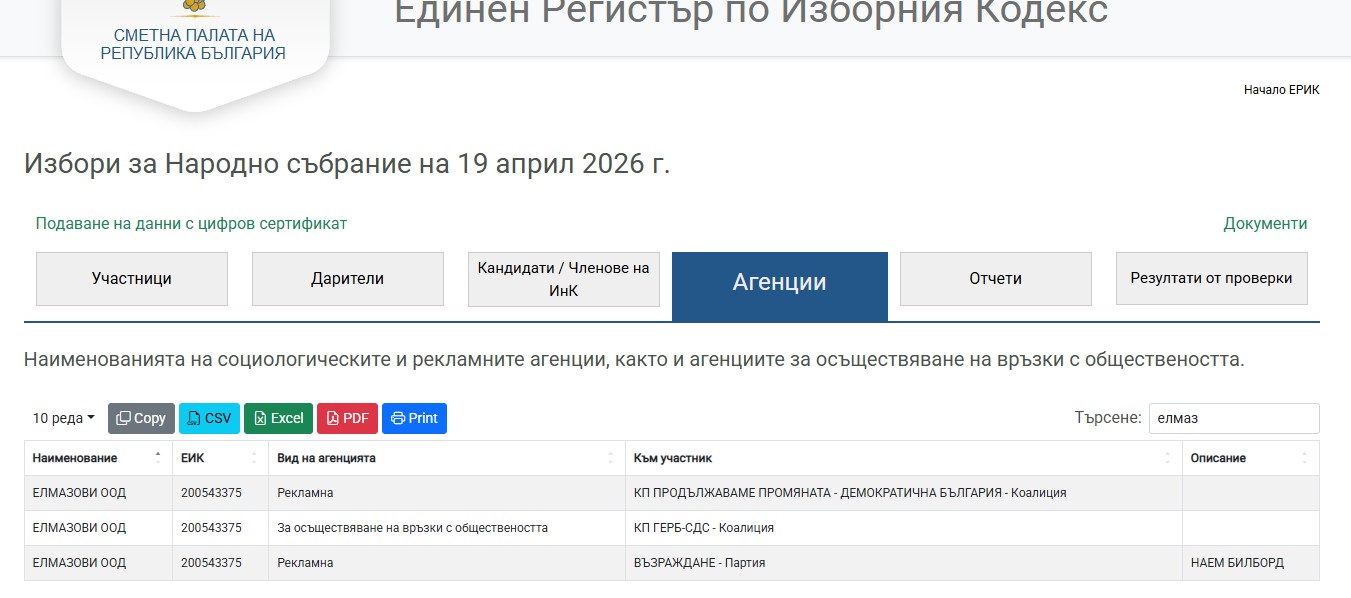This screenshot has height=598, width=1351.
Task: Print the agencies table
Action: coord(414,418)
